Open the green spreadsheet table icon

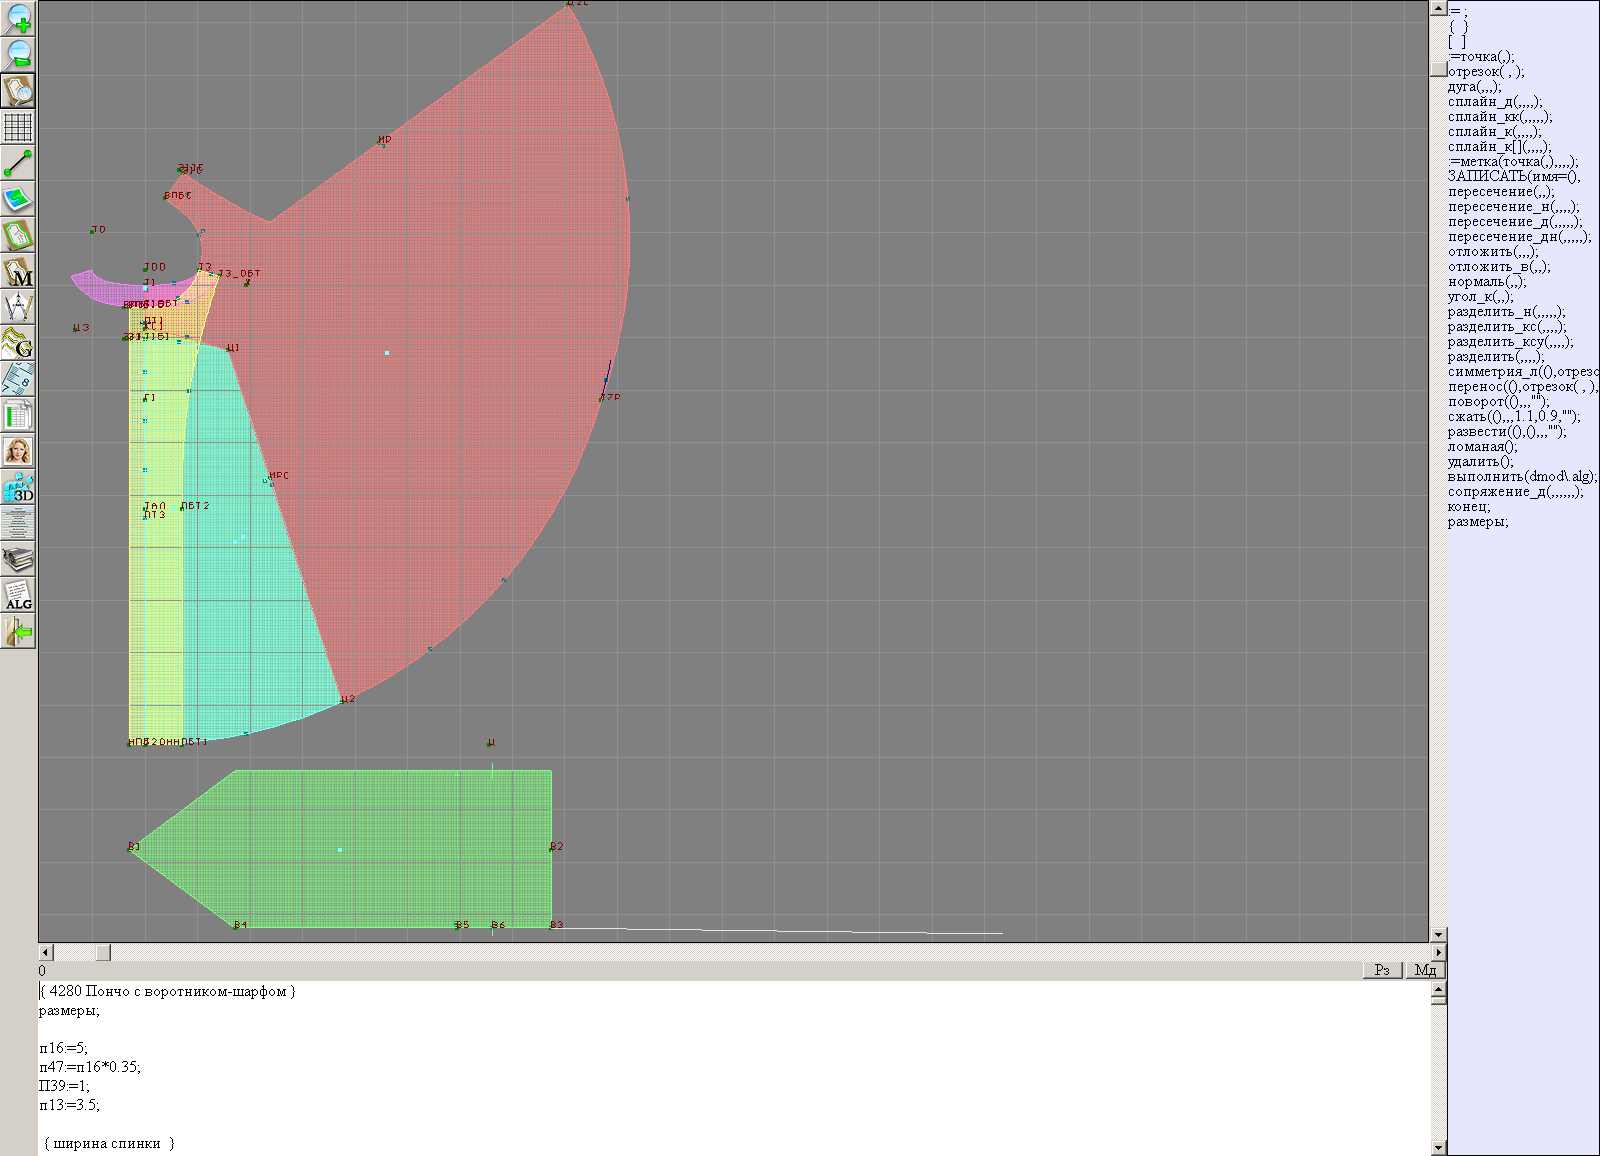(x=18, y=415)
